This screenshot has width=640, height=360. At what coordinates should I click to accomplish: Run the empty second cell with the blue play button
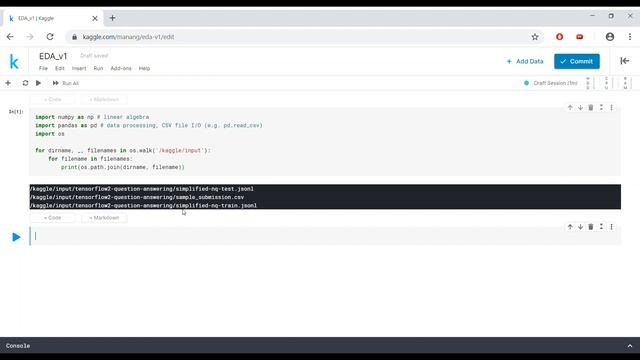point(16,237)
